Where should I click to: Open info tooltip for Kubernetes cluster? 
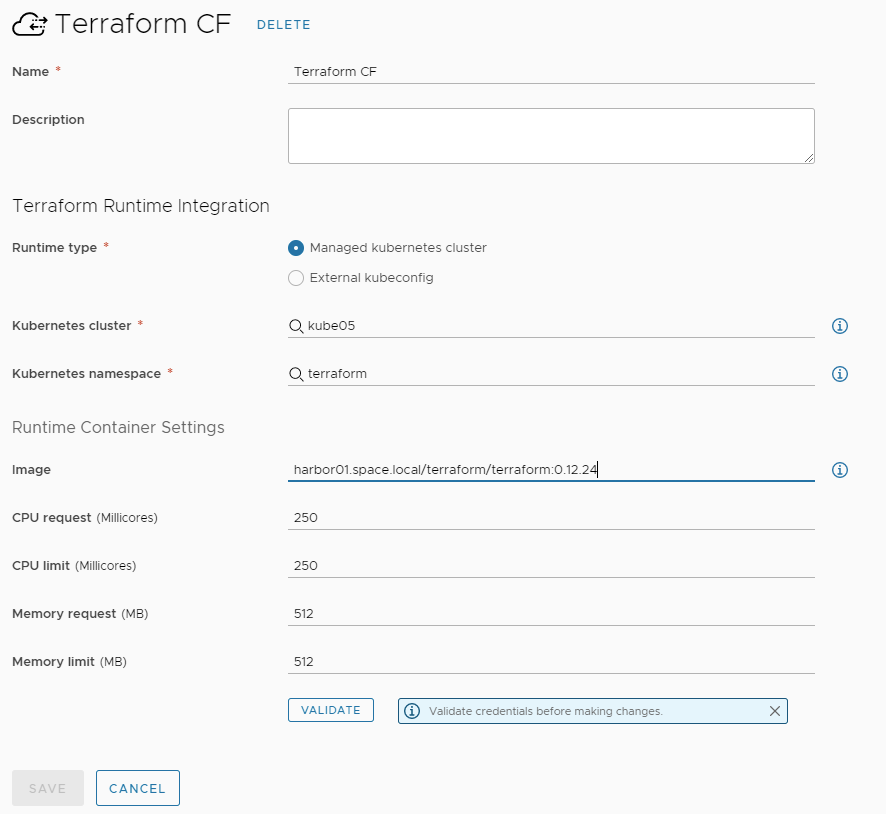840,326
